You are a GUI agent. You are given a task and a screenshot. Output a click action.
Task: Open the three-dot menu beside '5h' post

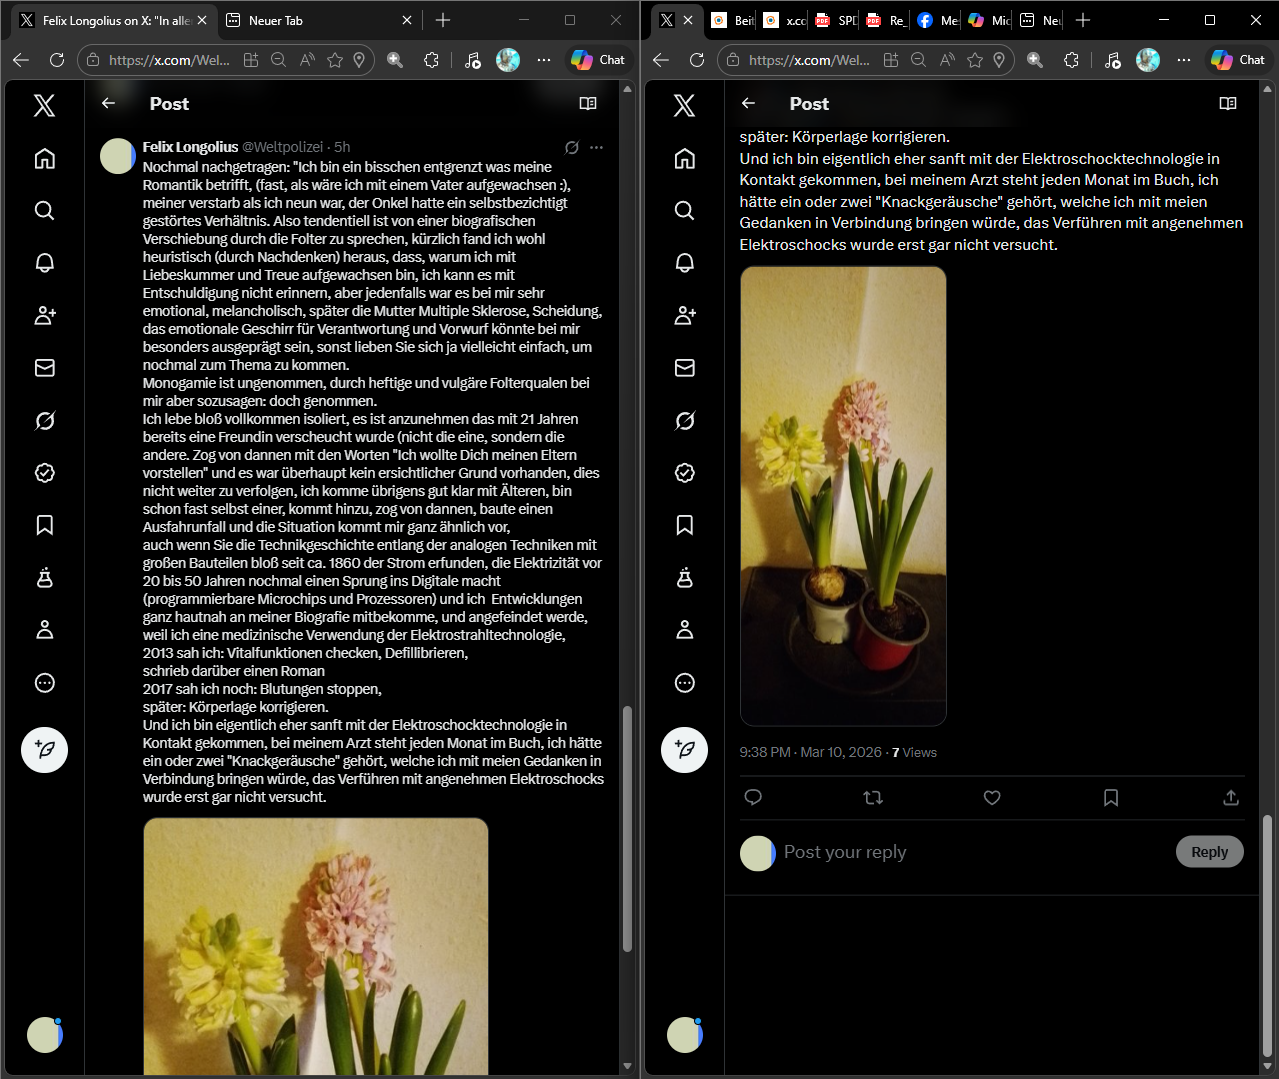click(x=597, y=147)
